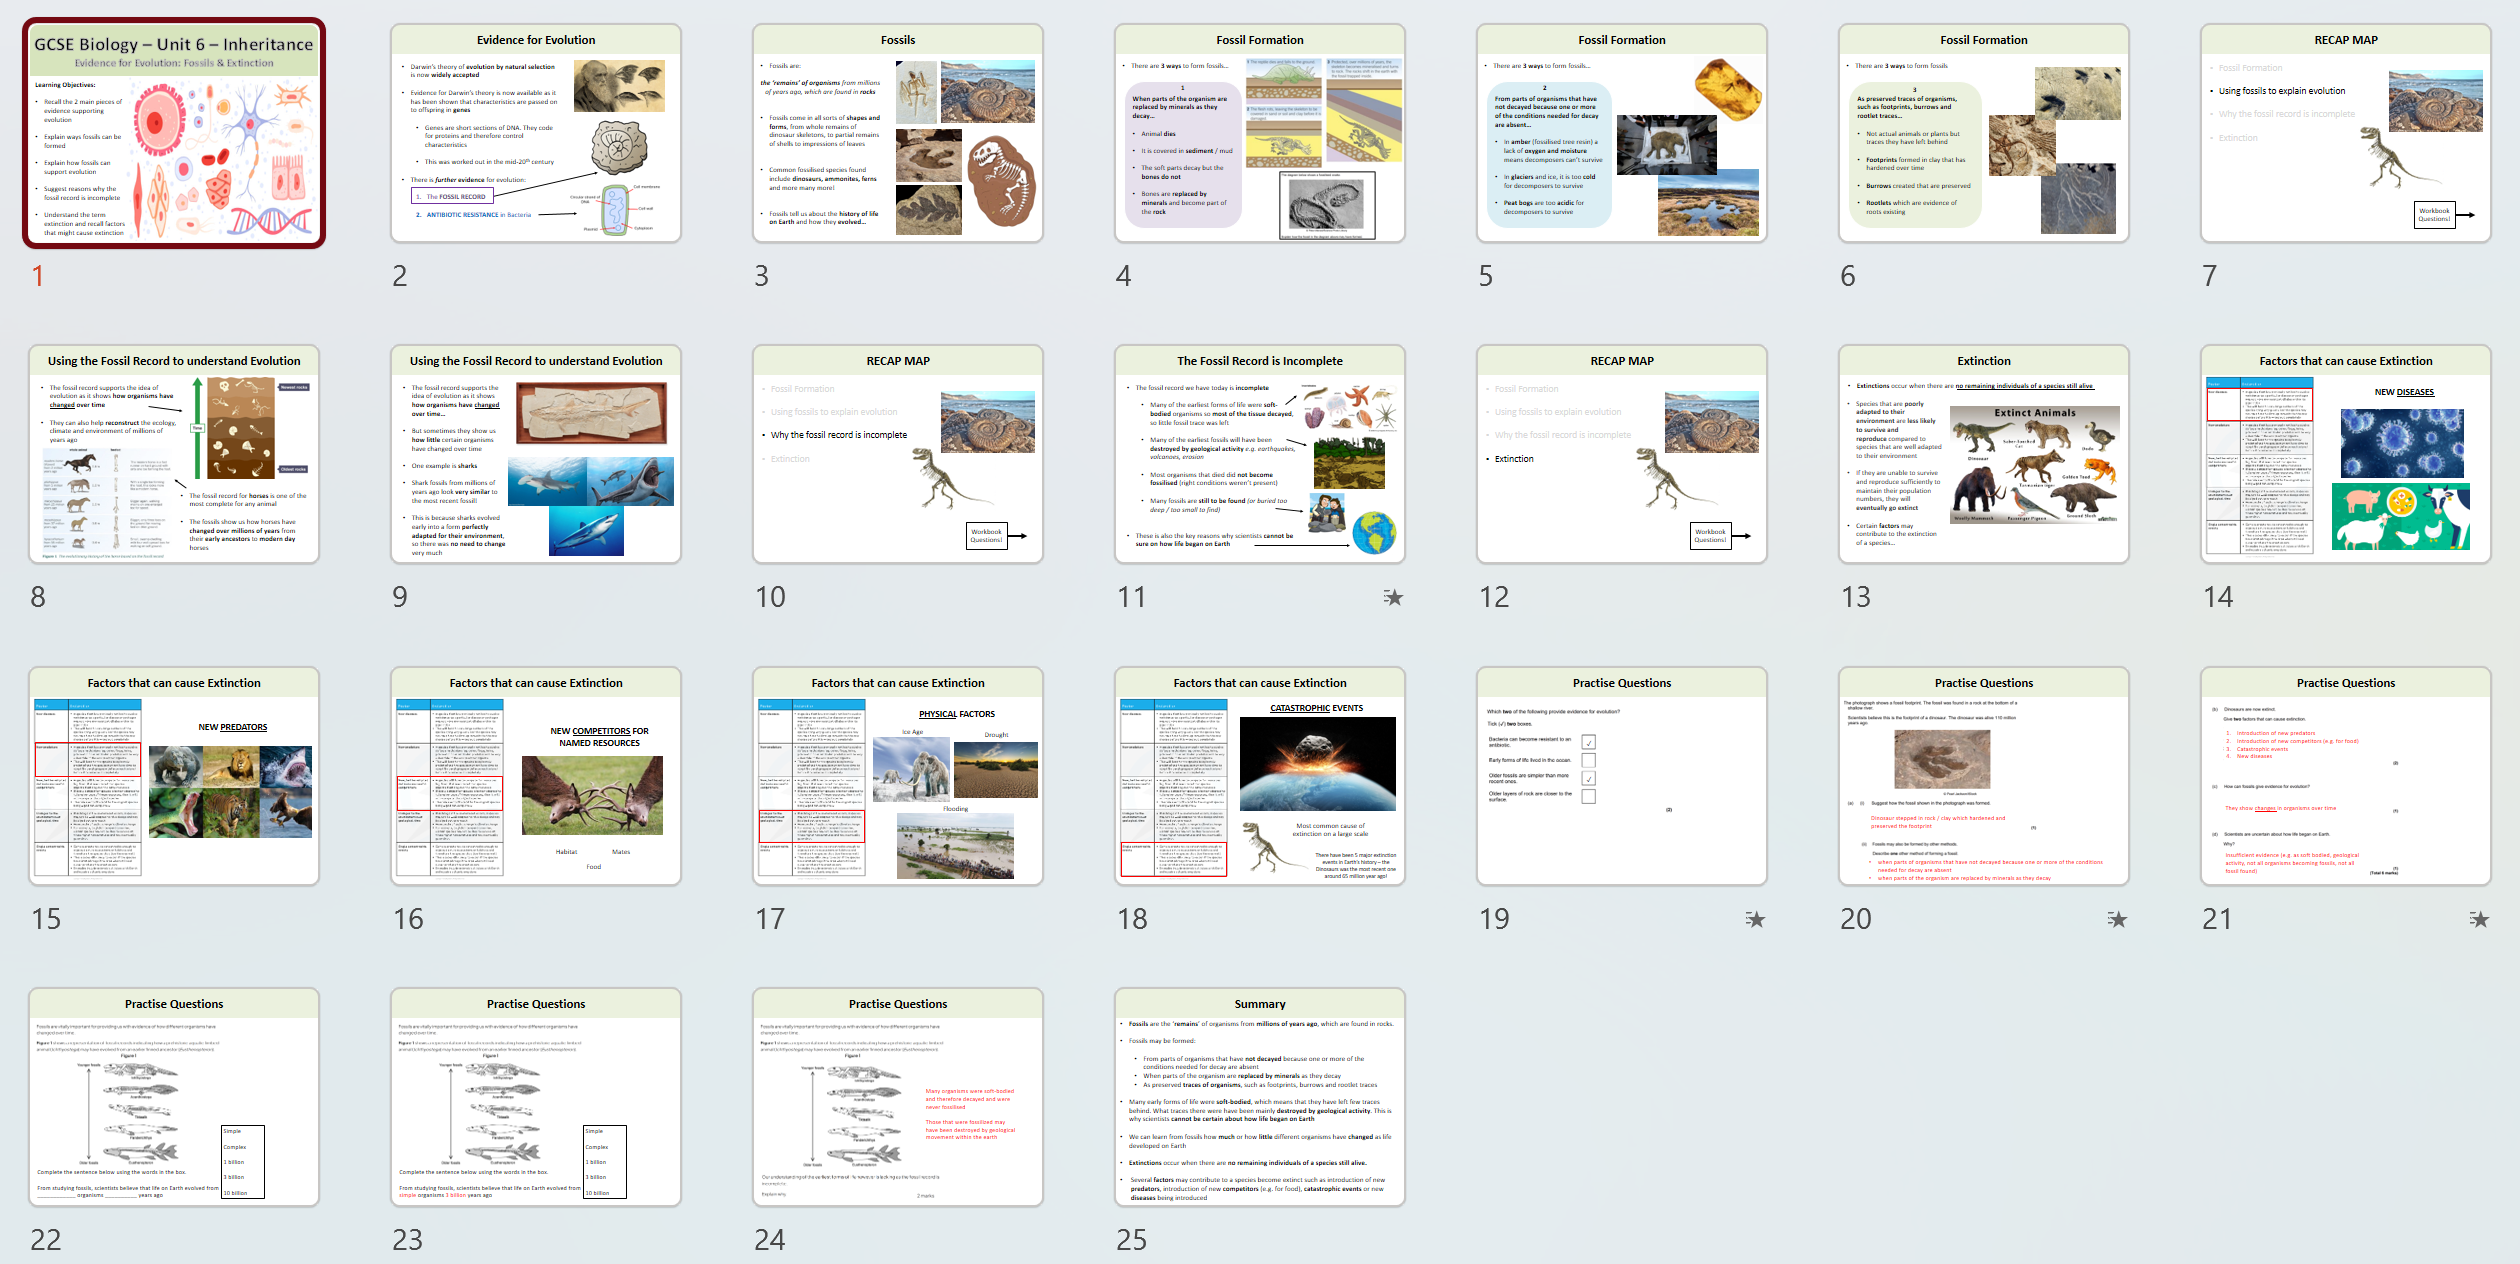Click the Workbook Questions arrow on slide 7
The image size is (2520, 1264).
click(2466, 215)
